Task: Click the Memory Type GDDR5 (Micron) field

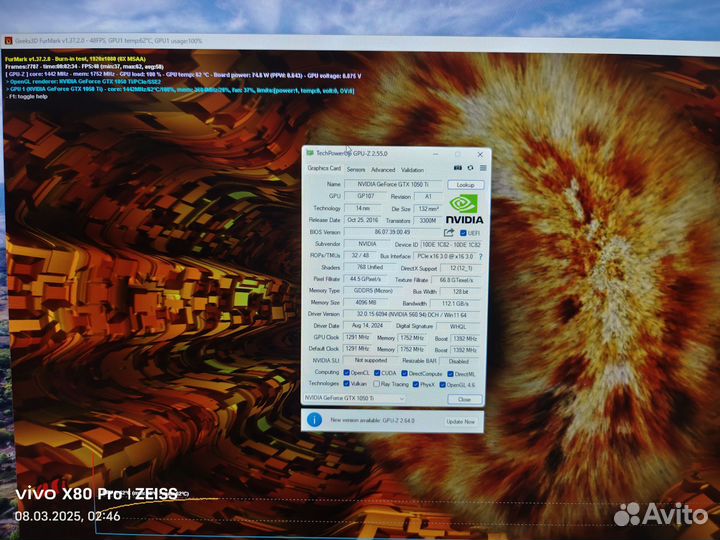Action: (373, 291)
